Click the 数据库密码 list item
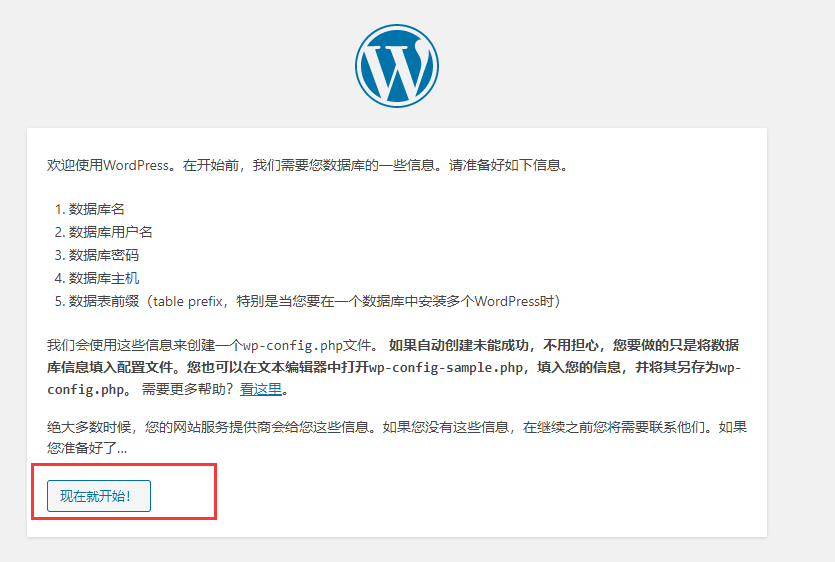Viewport: 835px width, 562px height. [103, 255]
